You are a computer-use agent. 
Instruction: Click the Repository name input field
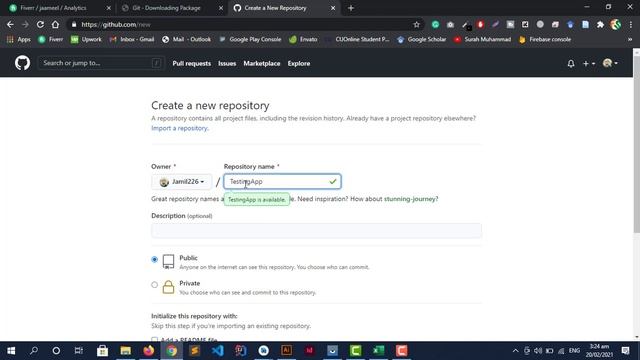pos(282,182)
